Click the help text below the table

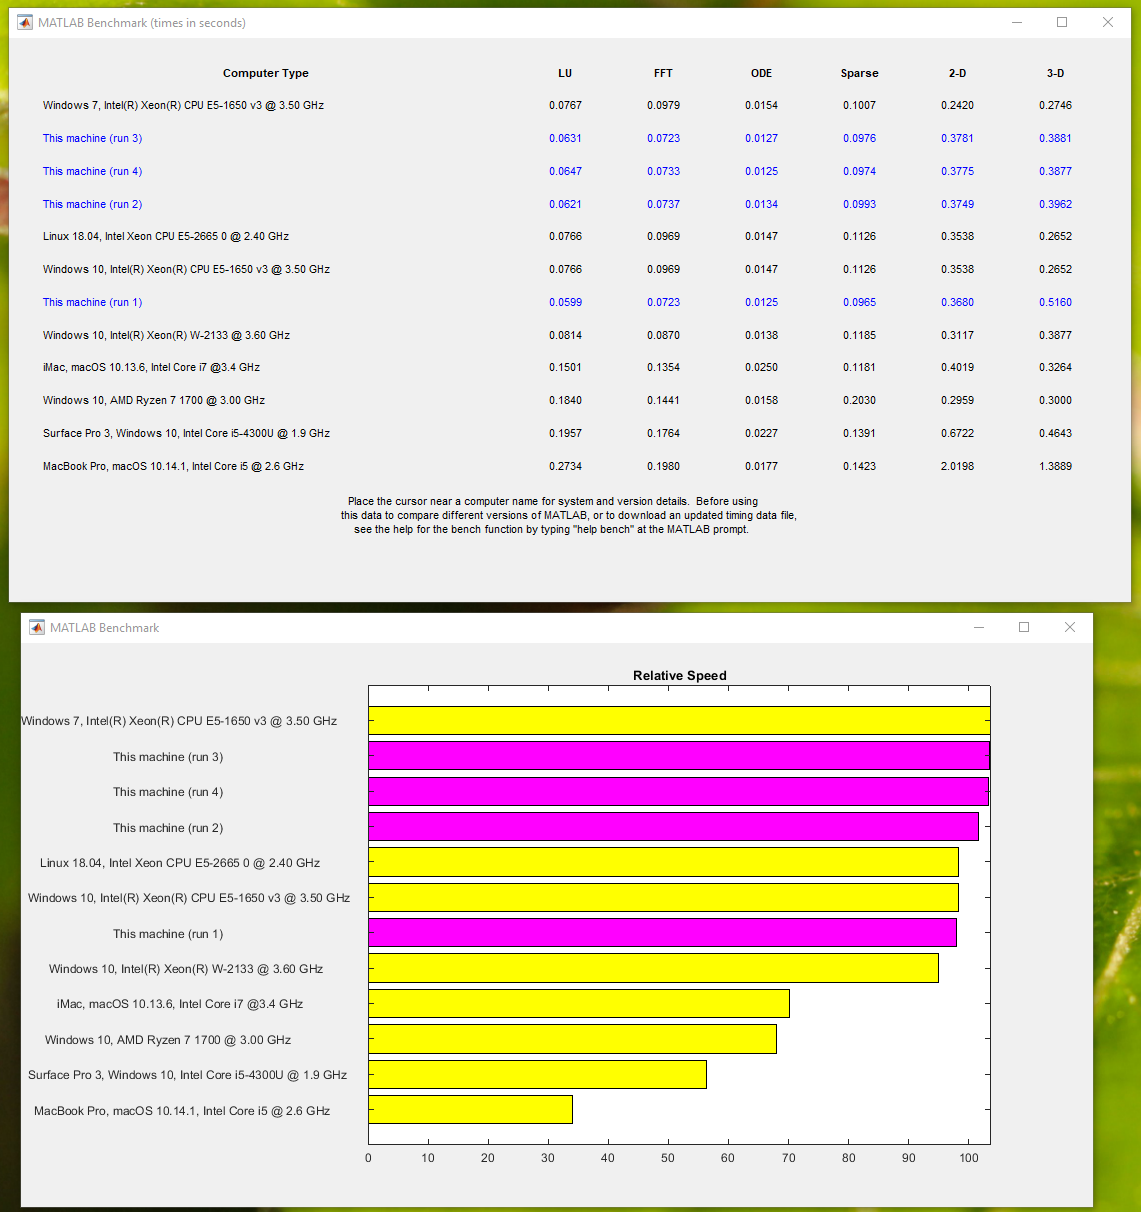[x=568, y=515]
